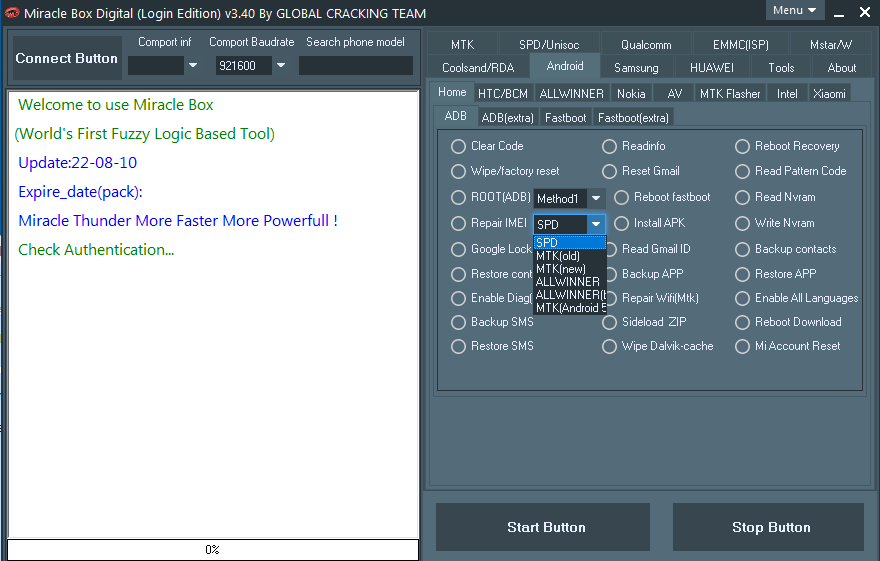Select the Reset Gmail radio button
Viewport: 880px width, 561px height.
pyautogui.click(x=609, y=171)
